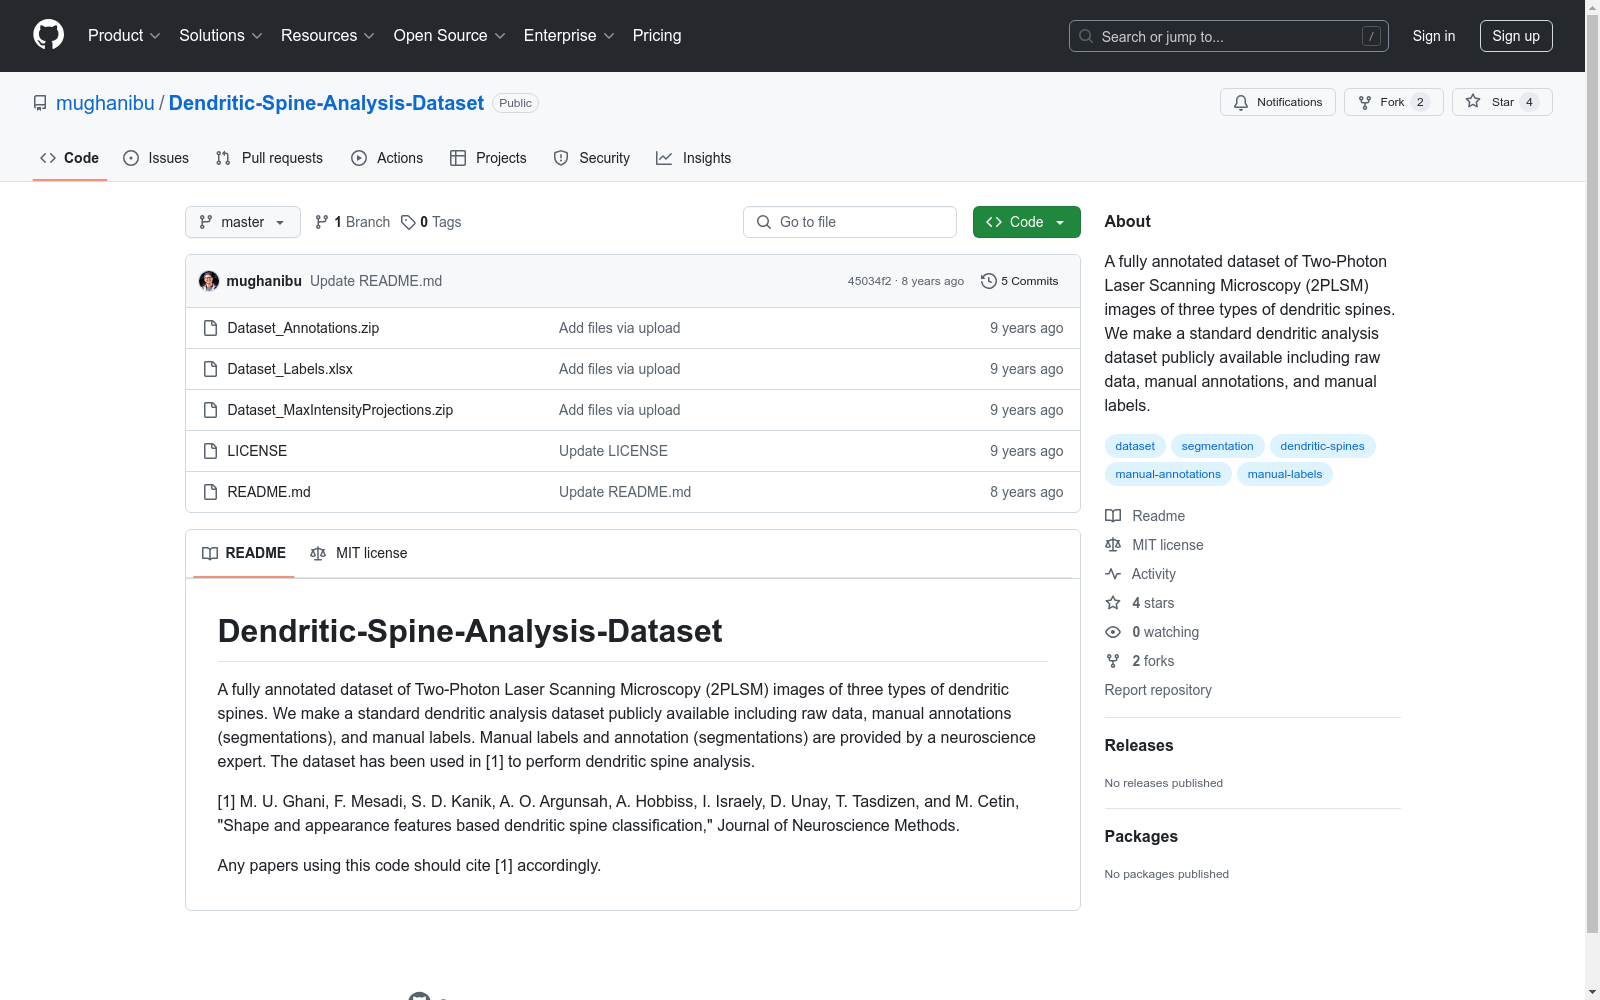Go to the Pull requests tab
Screen dimensions: 1600x1000
[x=270, y=158]
